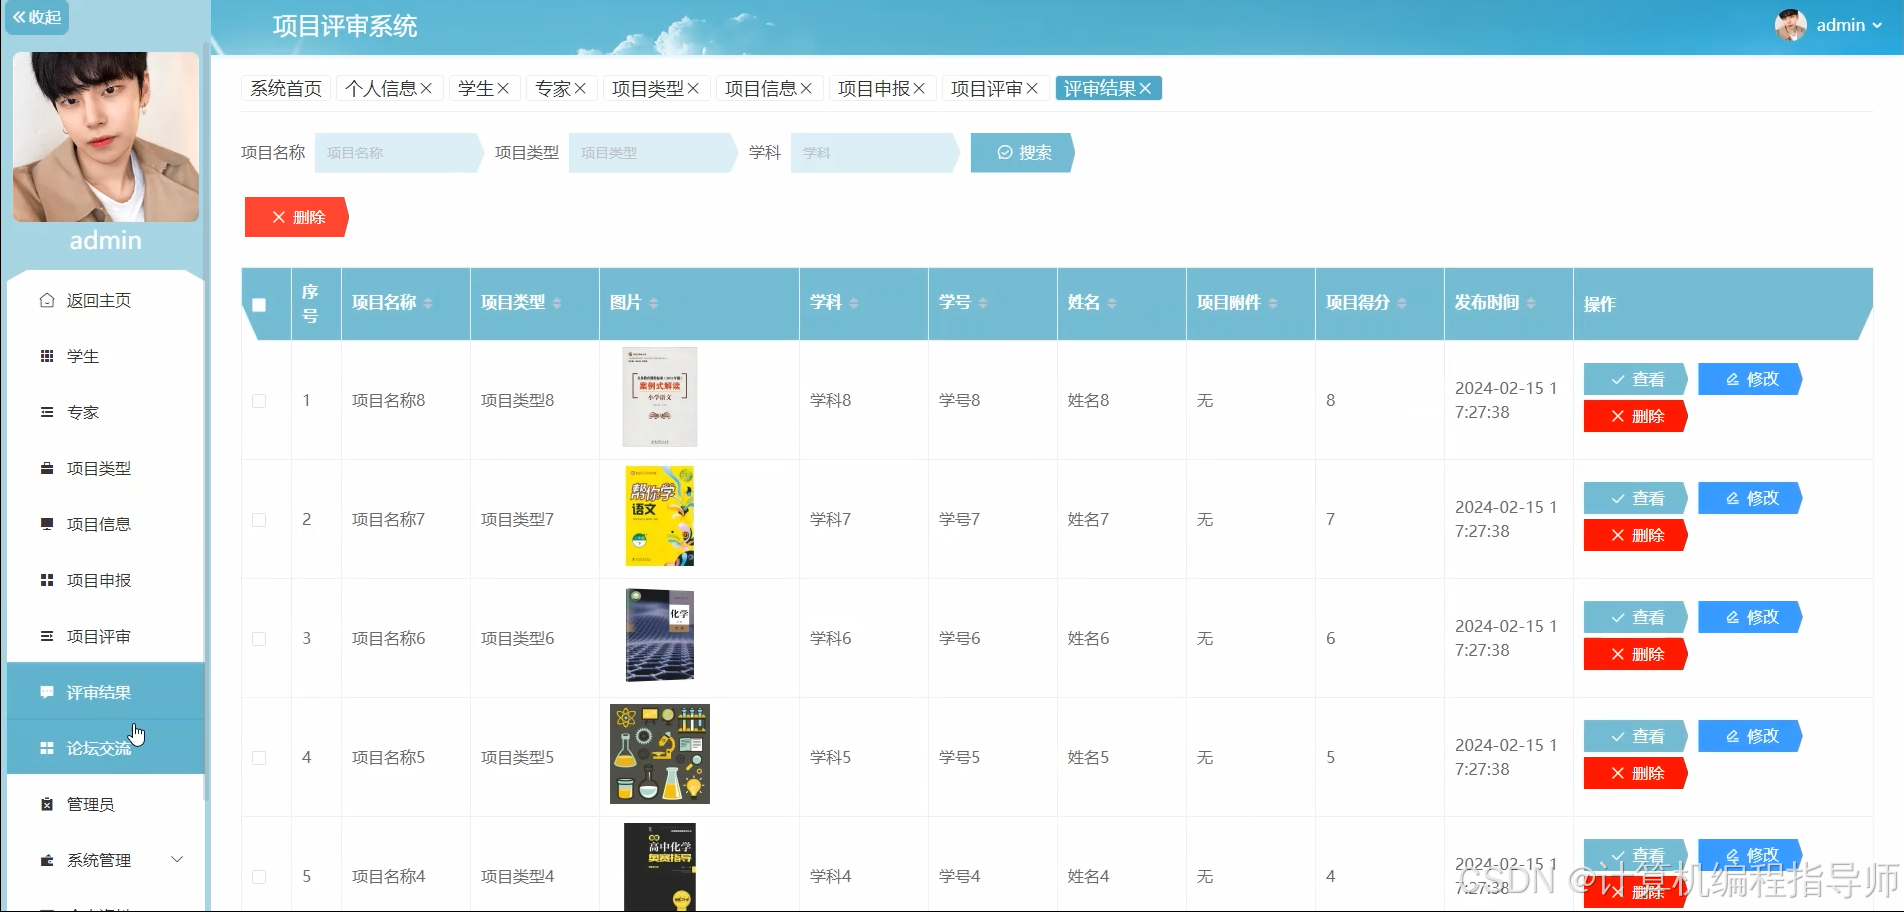Delete row 项目名称5
This screenshot has width=1904, height=912.
point(1636,773)
